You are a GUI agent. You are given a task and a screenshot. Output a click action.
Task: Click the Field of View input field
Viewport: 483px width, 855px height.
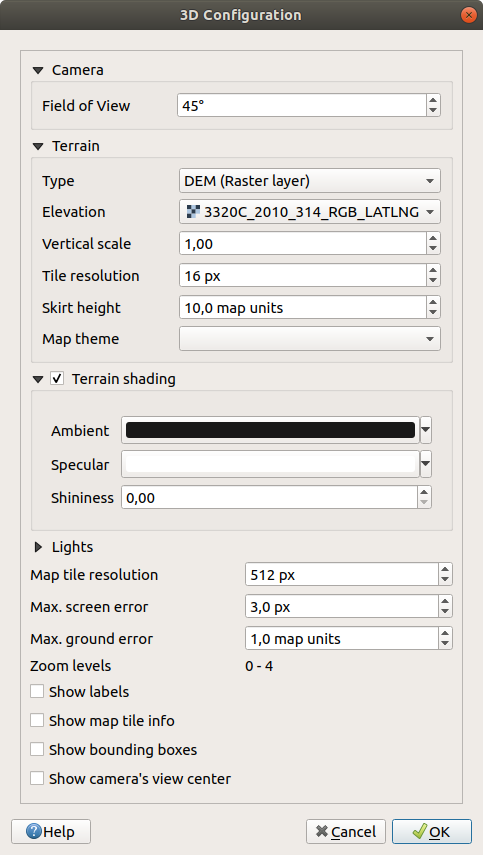click(x=302, y=105)
